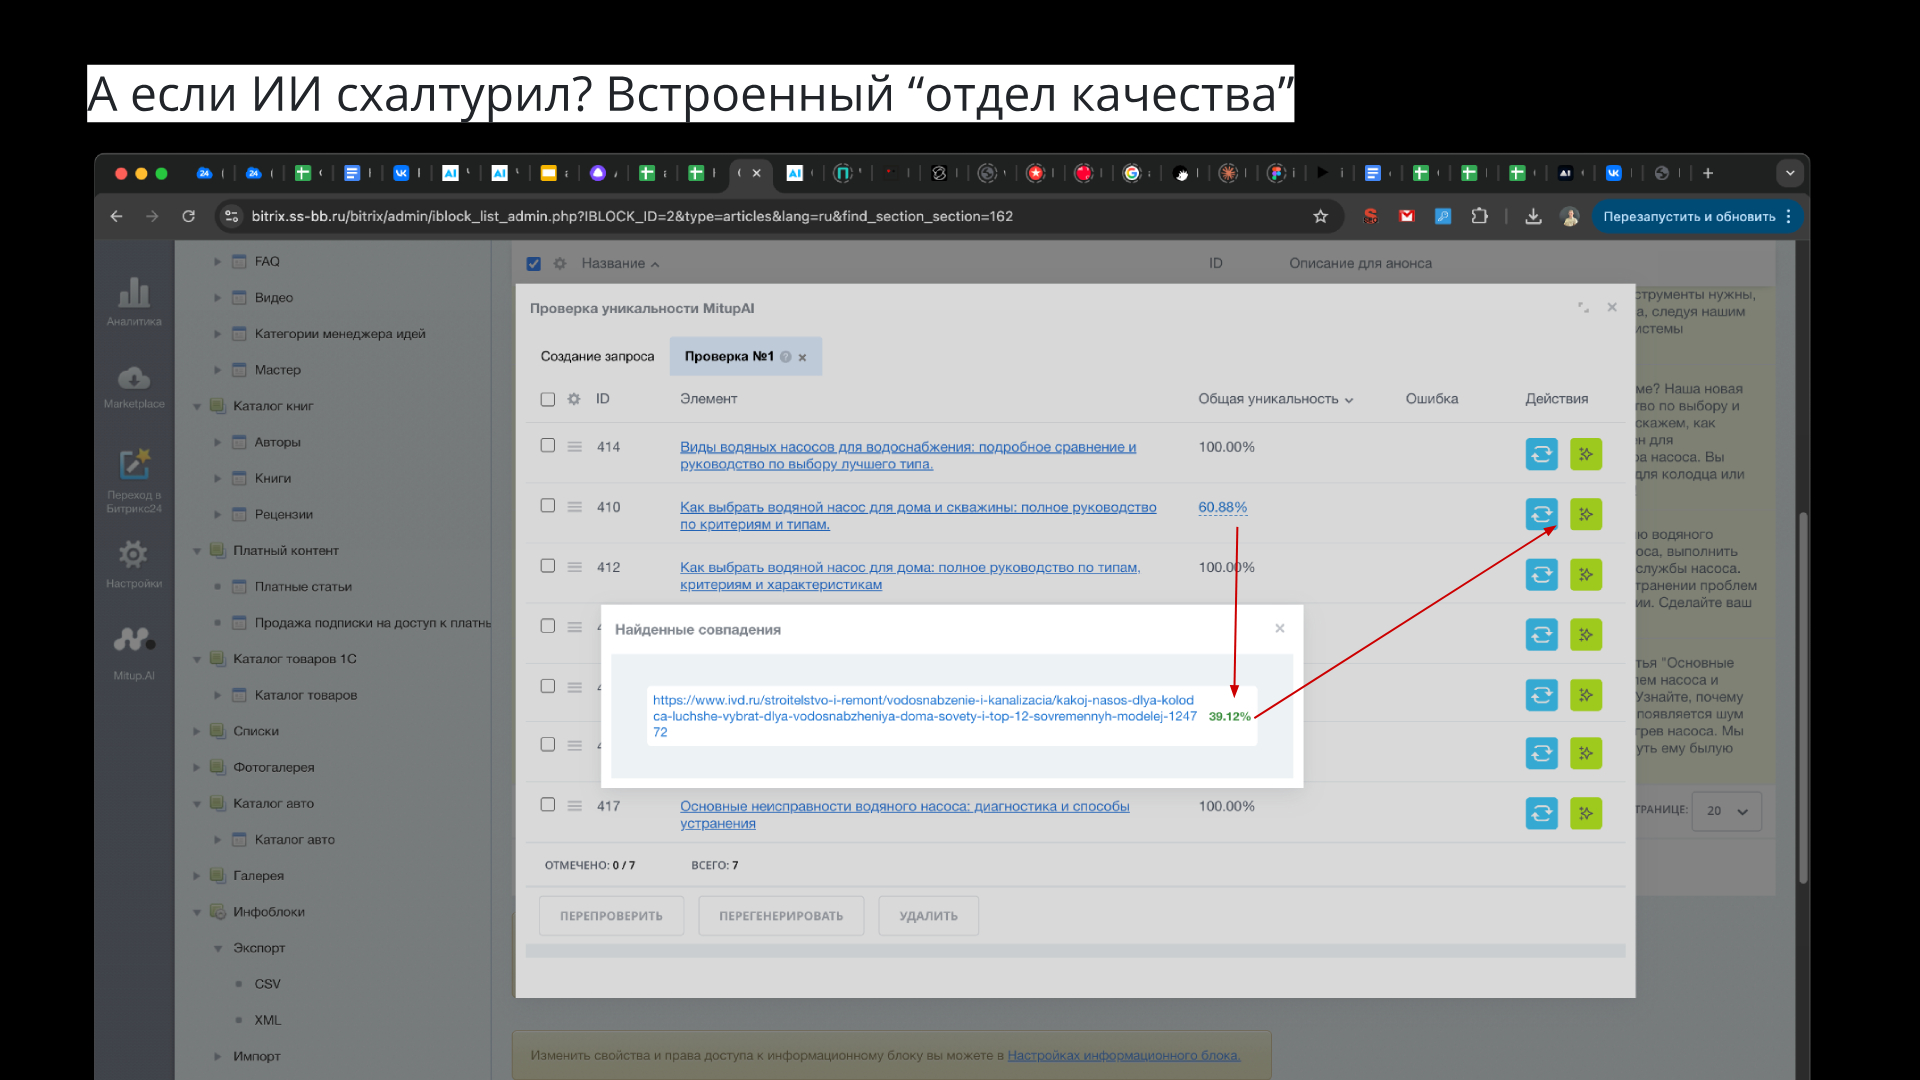Collapse the Инфоблоки tree section
The height and width of the screenshot is (1080, 1920).
point(196,911)
